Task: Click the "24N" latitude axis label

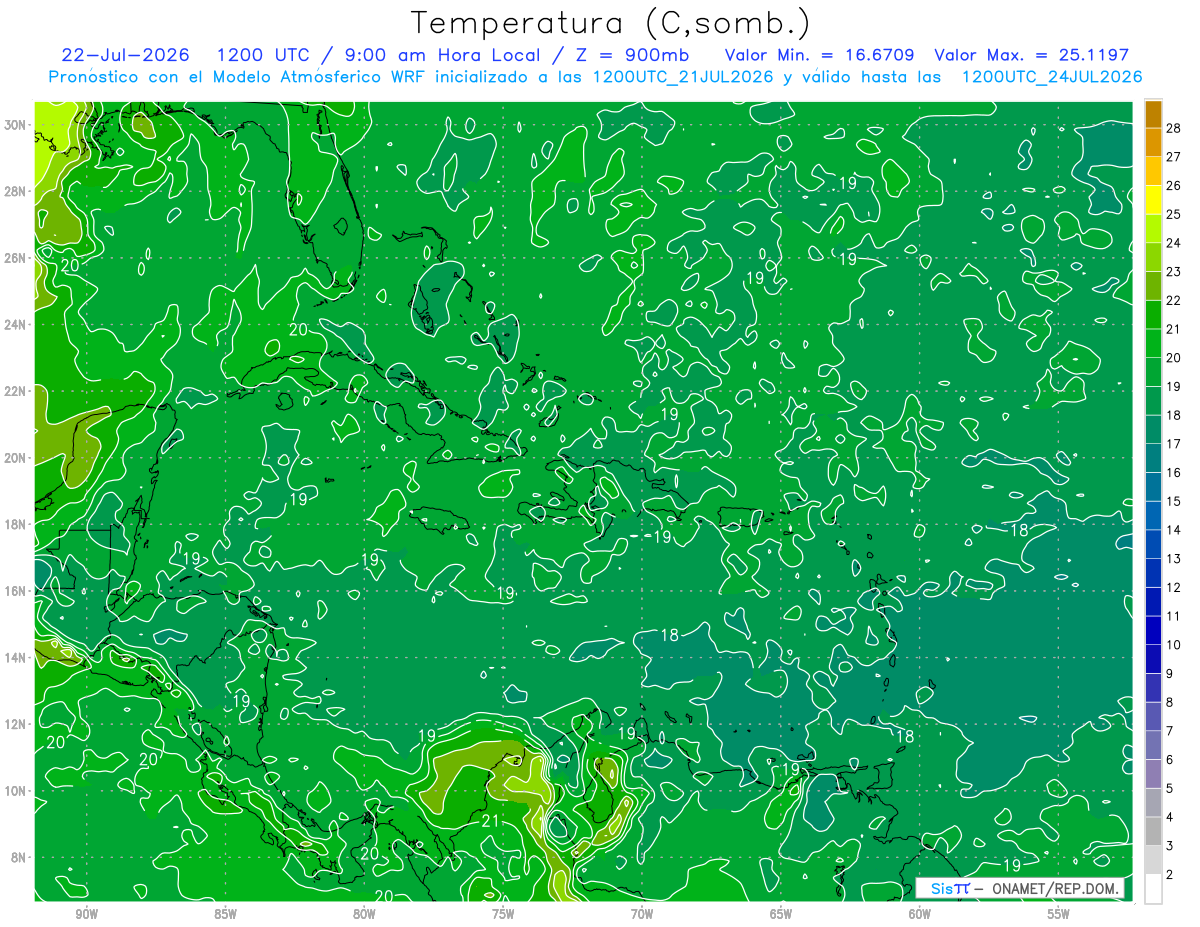Action: tap(17, 324)
